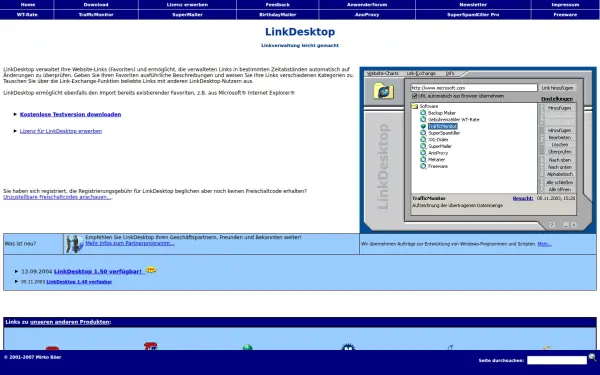Toggle 'URL automatisch aus Browser übernehmen' checkbox

pos(414,96)
